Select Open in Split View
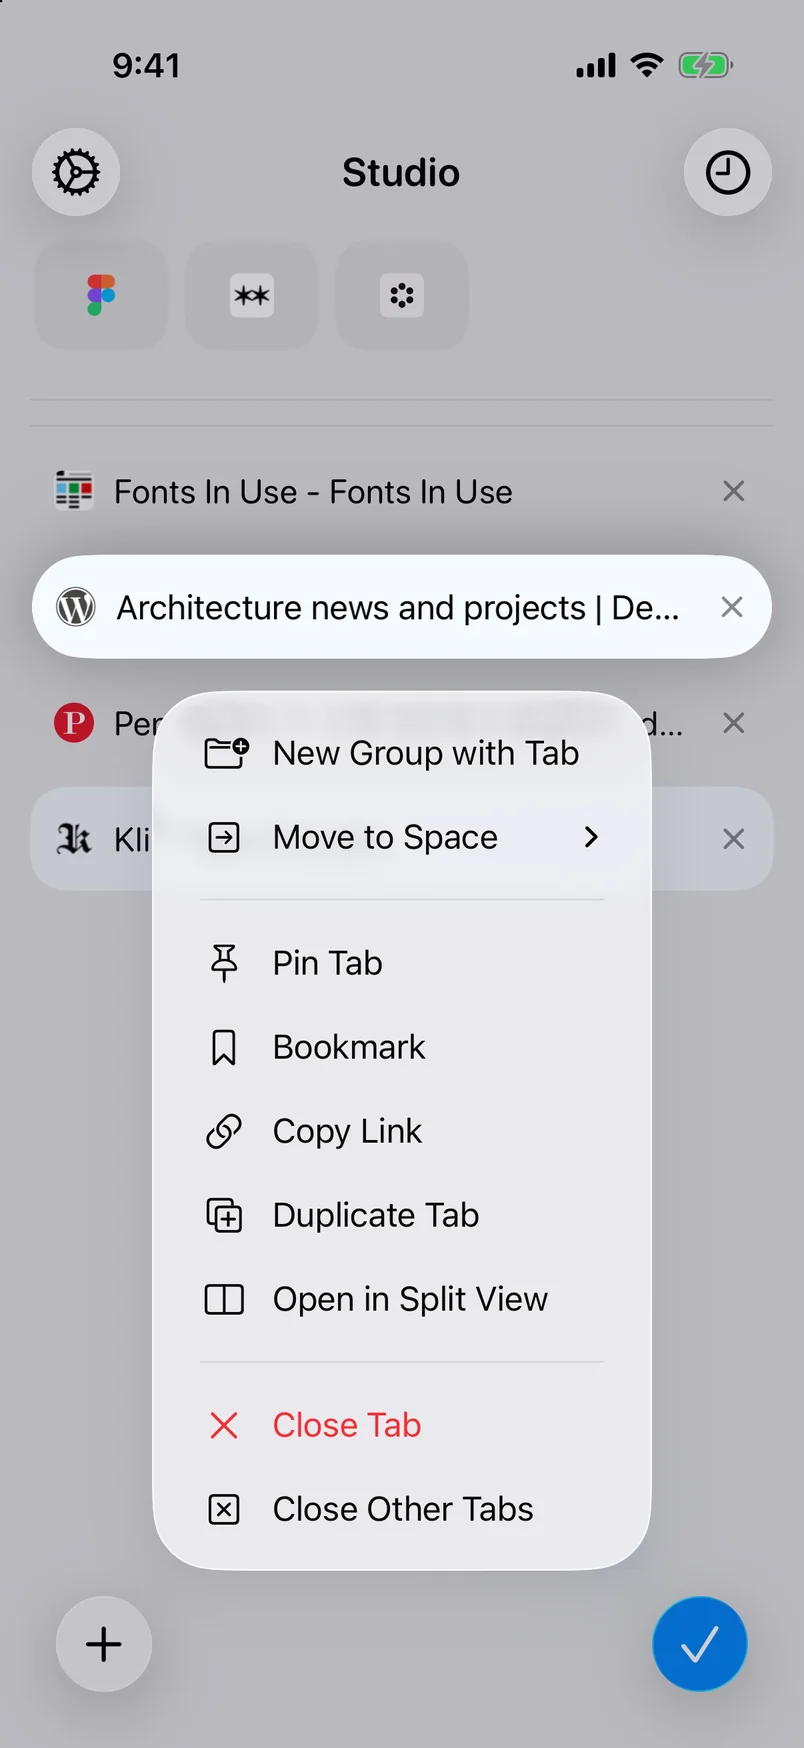Viewport: 804px width, 1748px height. (x=402, y=1299)
